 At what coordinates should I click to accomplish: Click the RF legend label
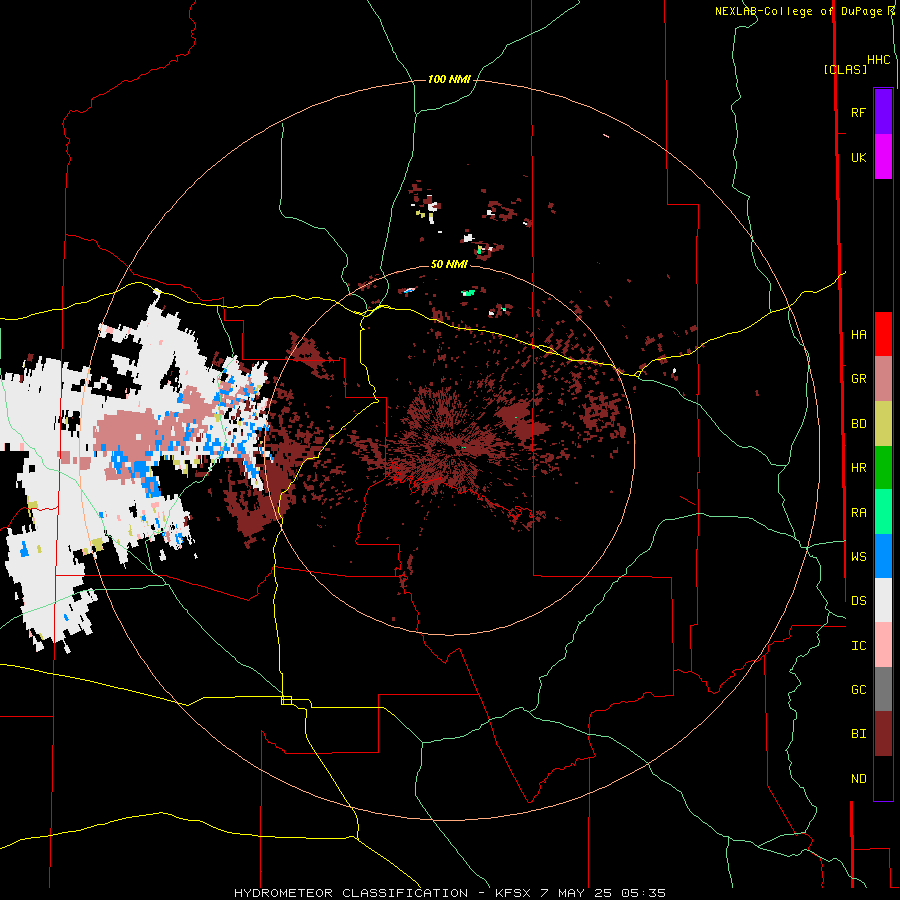pyautogui.click(x=858, y=112)
